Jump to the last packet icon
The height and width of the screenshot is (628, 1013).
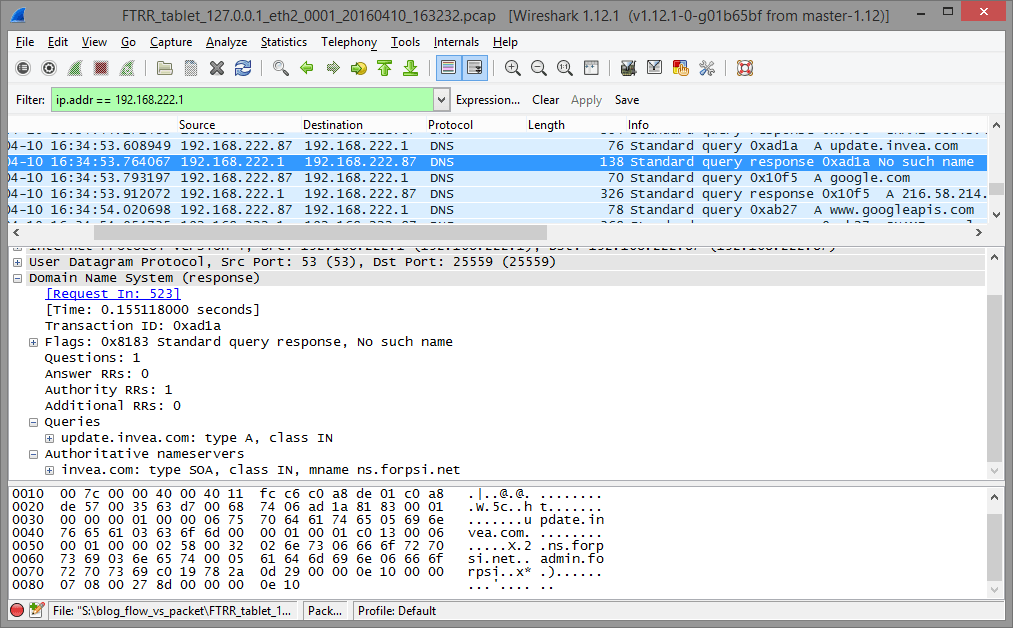(x=410, y=68)
